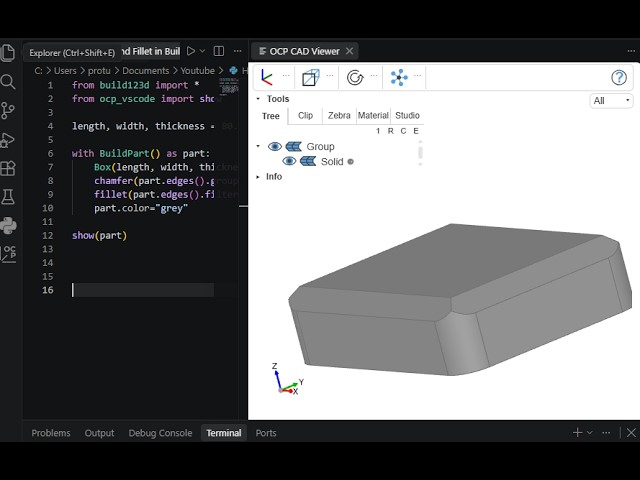Select the editor file tab ending 'Fillet in Buil'
Screen dimensions: 640x480
[x=151, y=51]
